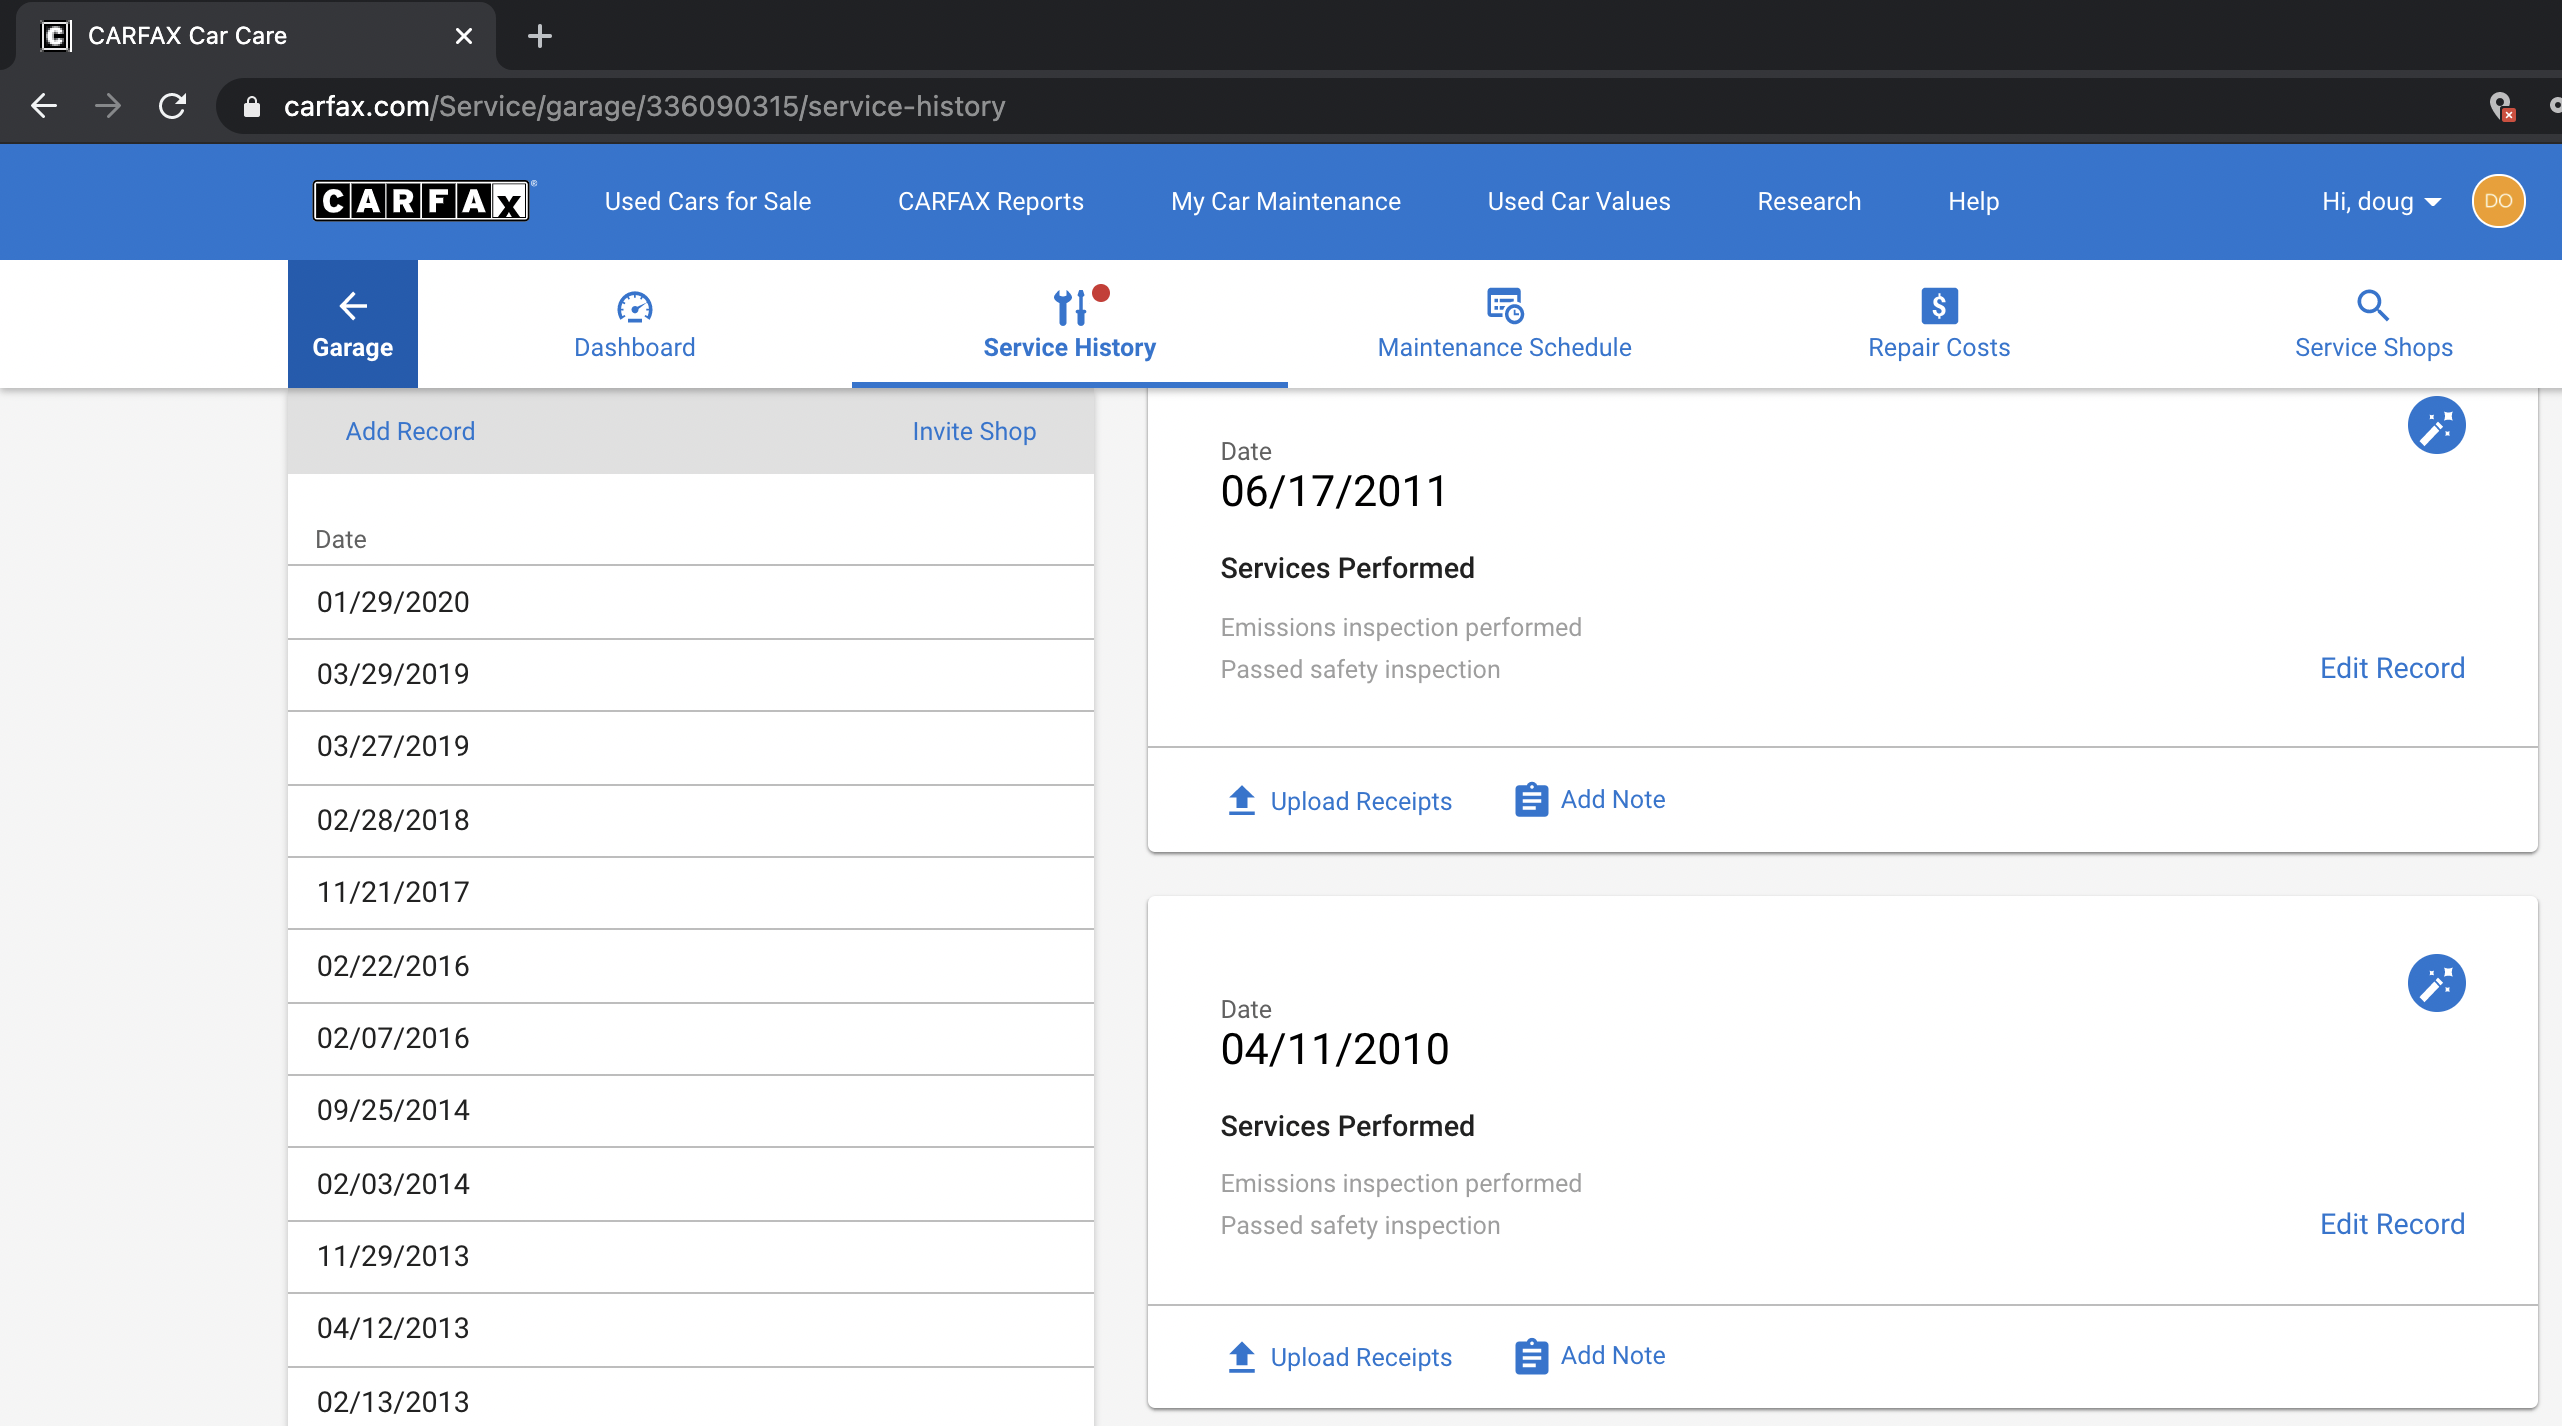
Task: Go back with browser back arrow
Action: (x=44, y=106)
